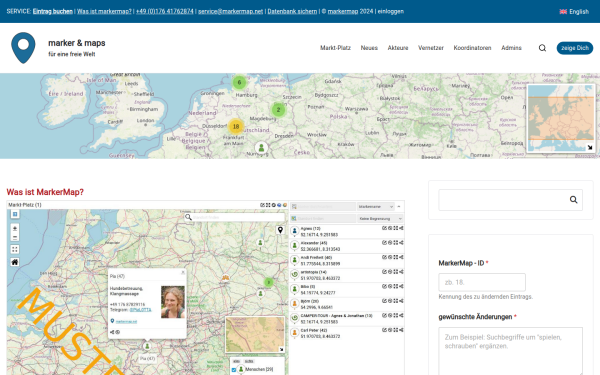
Task: Open the green cluster marker showing 2
Action: (278, 110)
